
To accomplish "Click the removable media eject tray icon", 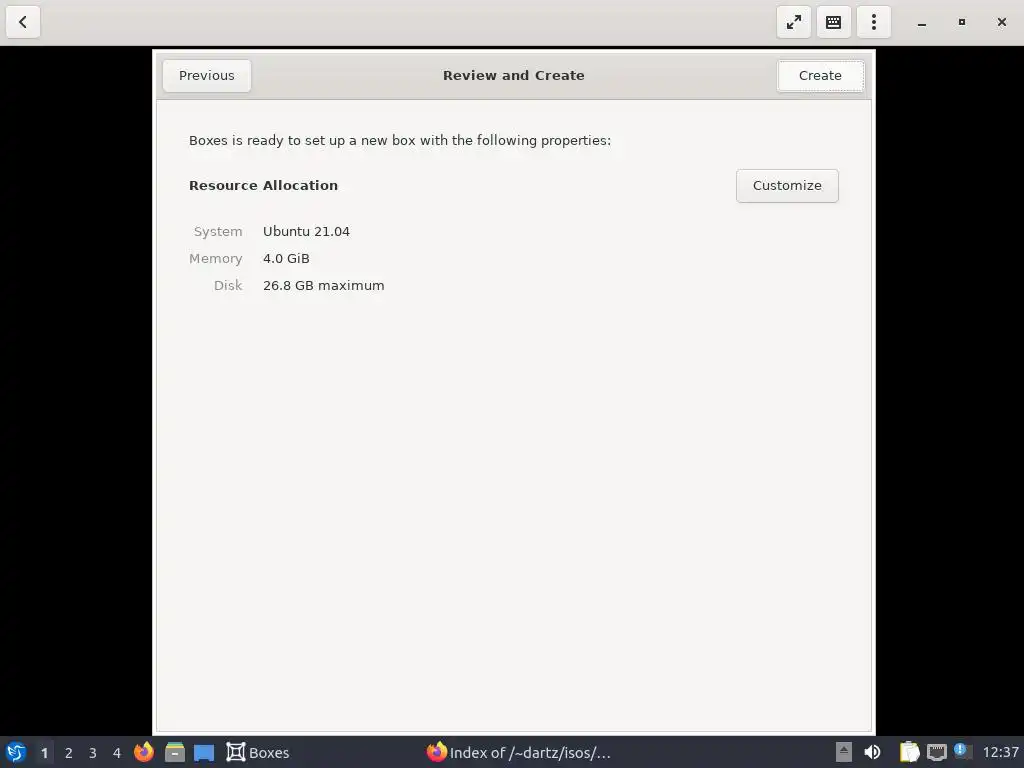I will (844, 752).
